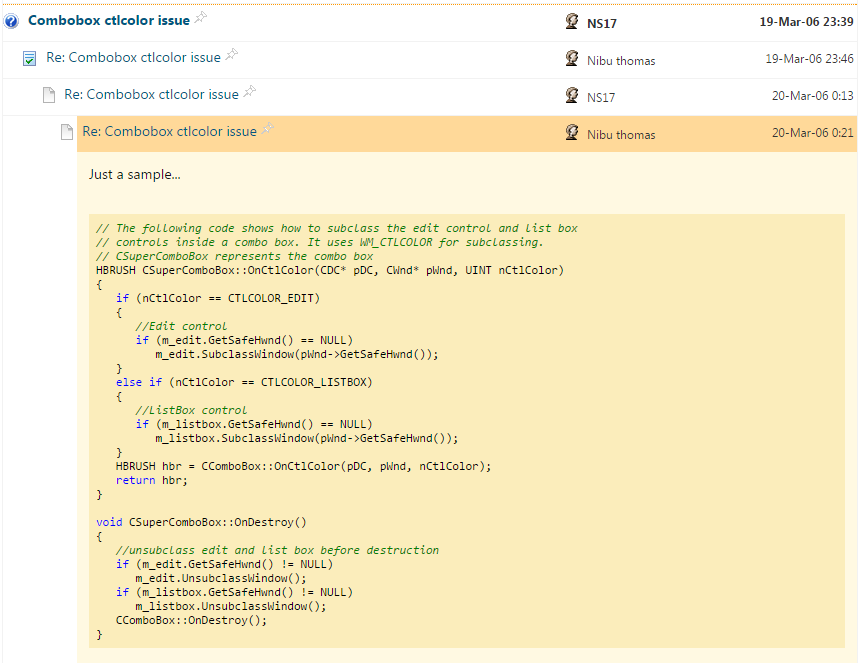
Task: Open the highlighted 0:21 reply title
Action: (x=170, y=131)
